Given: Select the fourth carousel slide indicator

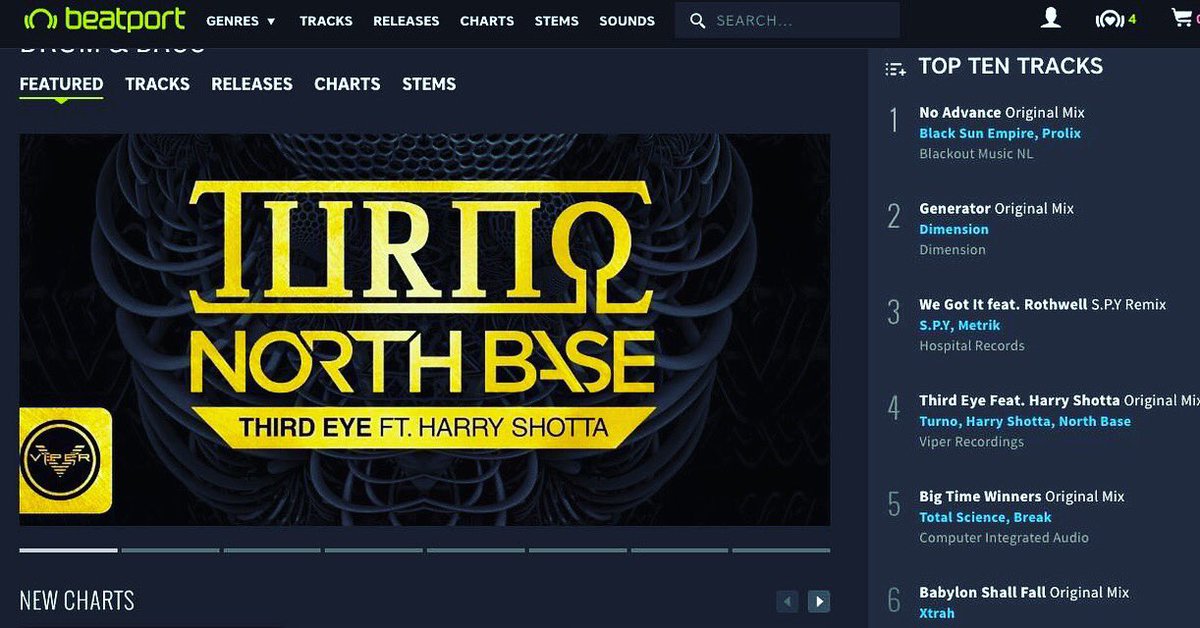Looking at the screenshot, I should point(373,550).
